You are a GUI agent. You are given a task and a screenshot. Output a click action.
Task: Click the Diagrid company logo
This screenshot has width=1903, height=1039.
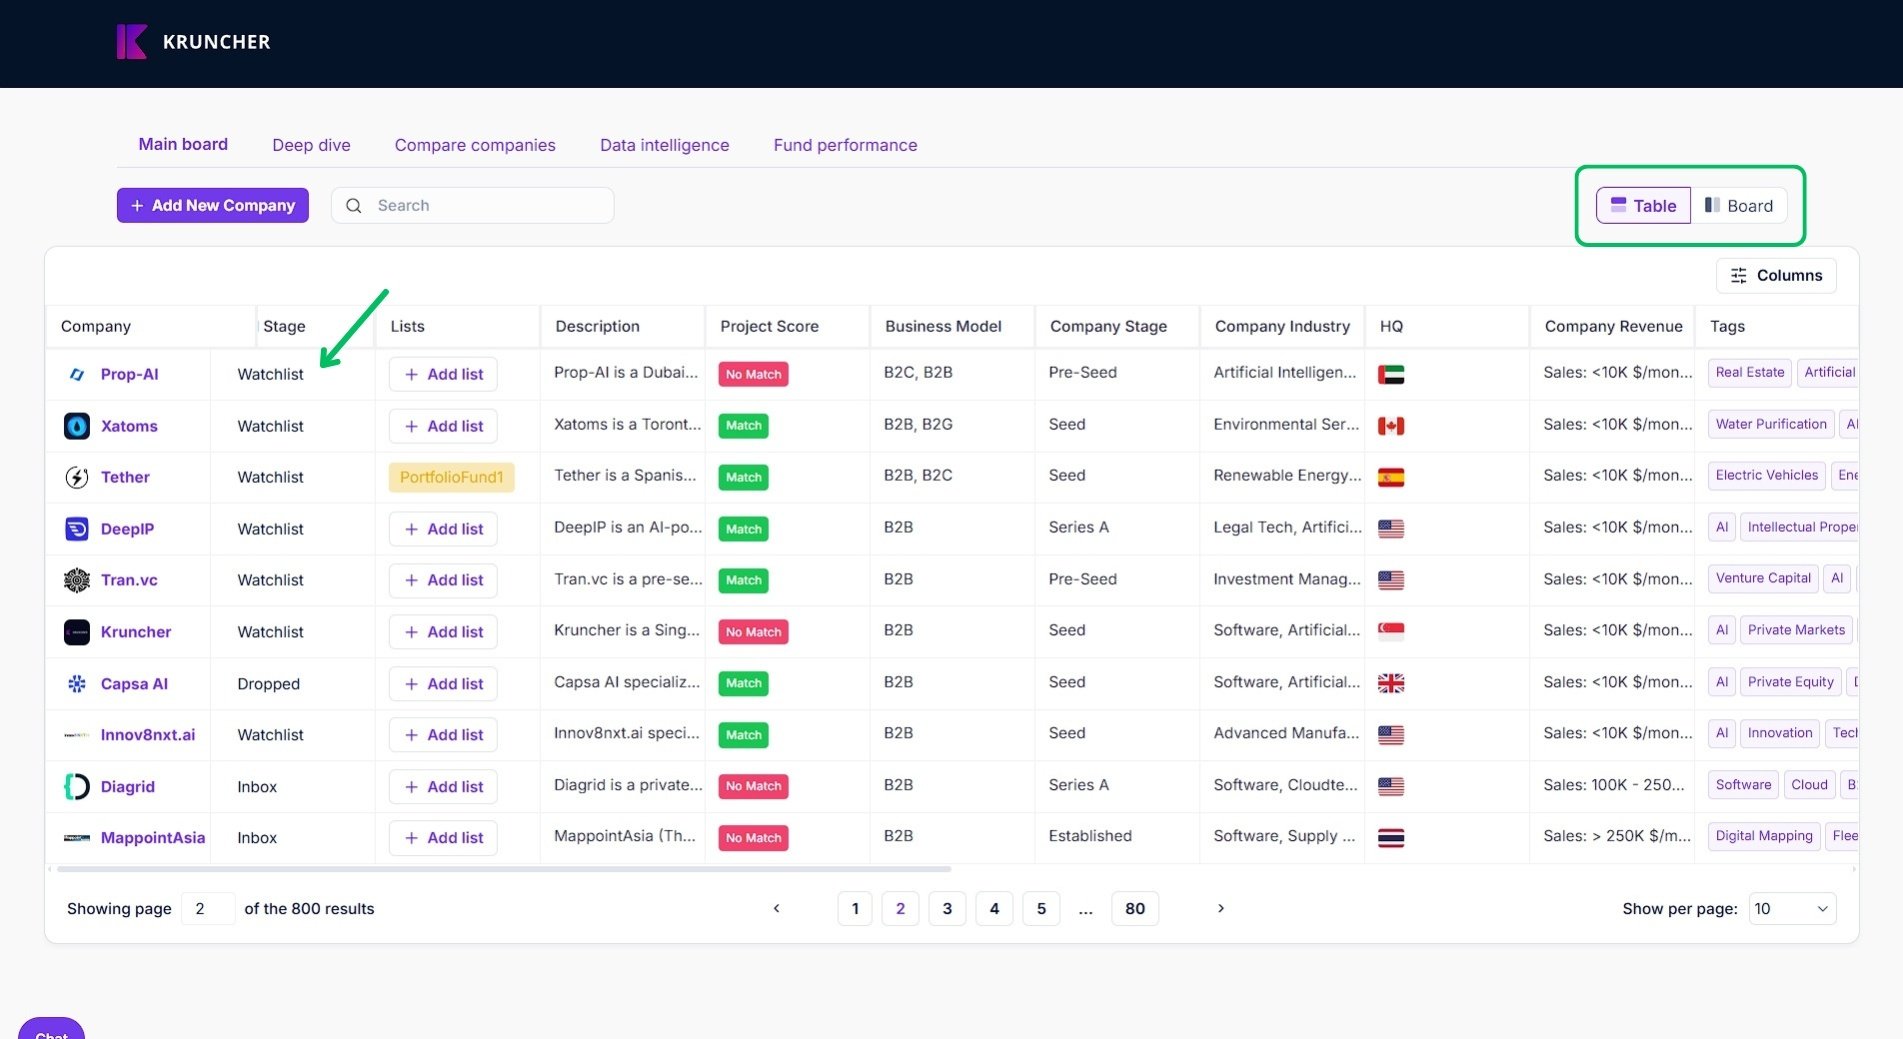(x=77, y=787)
